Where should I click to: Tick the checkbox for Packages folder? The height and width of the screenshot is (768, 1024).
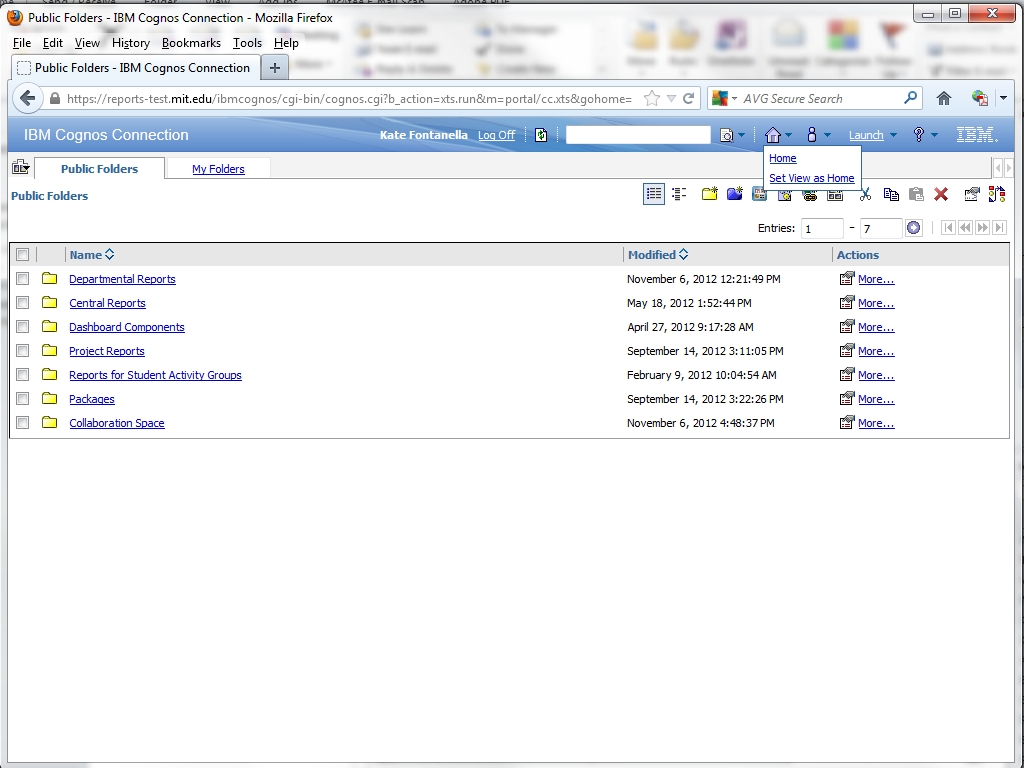coord(23,399)
